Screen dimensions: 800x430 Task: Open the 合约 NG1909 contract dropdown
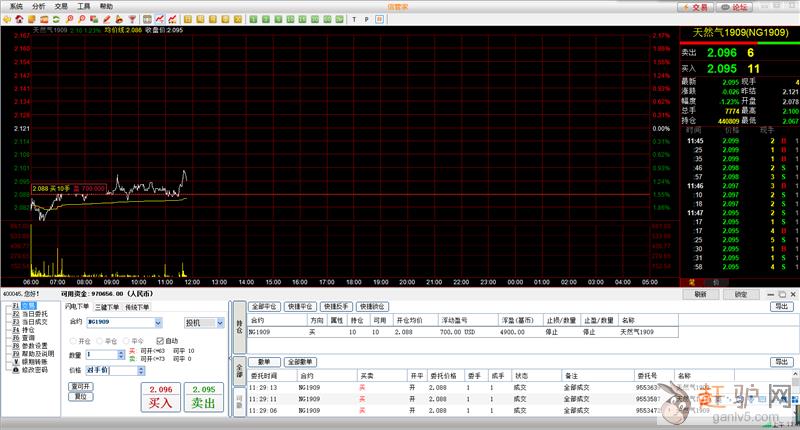(x=158, y=322)
